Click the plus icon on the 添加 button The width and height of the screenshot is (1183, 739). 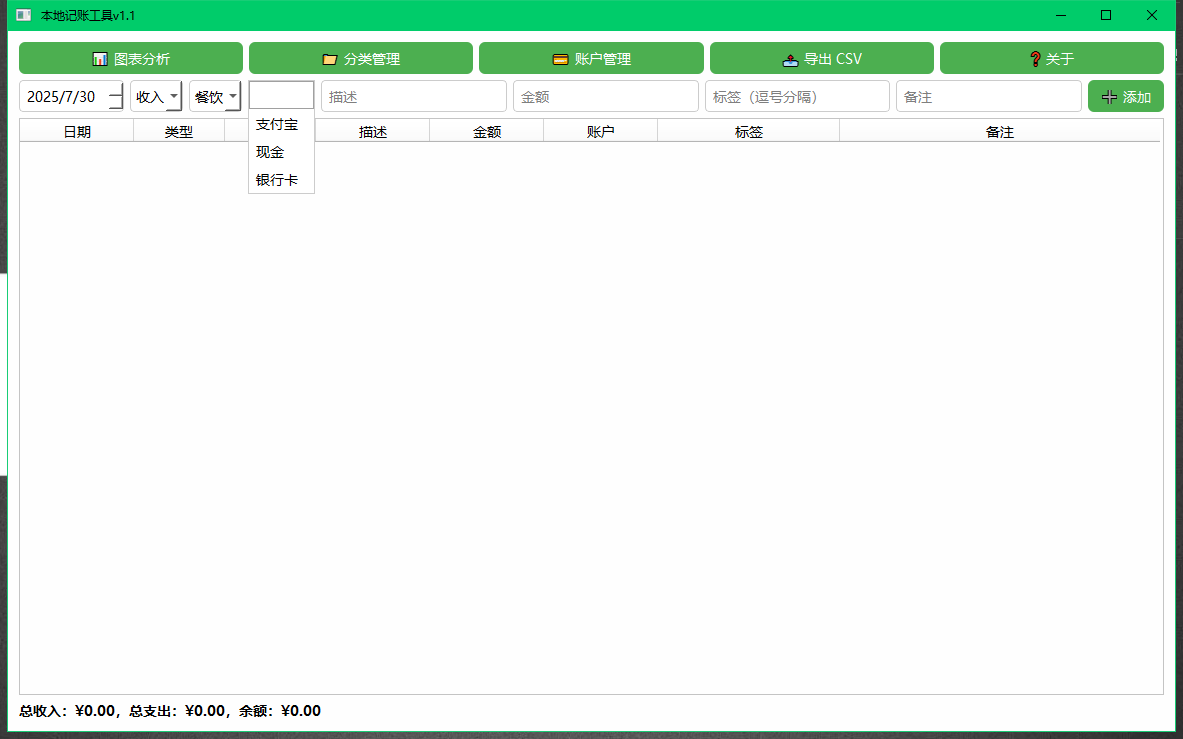(x=1108, y=96)
